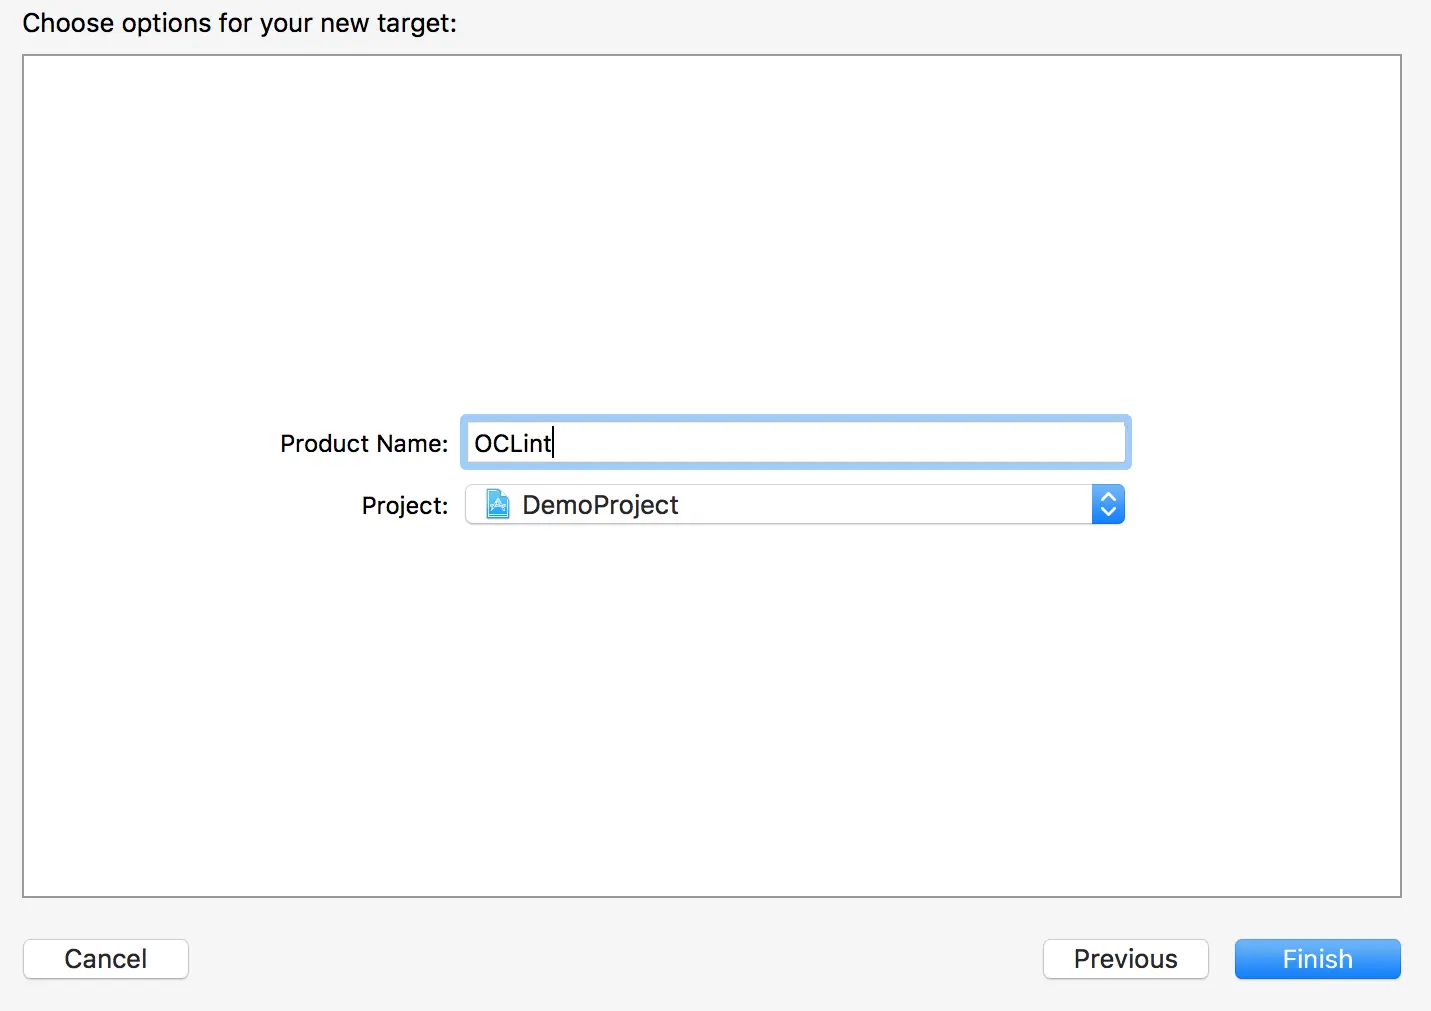Click the word "Finish" on the blue button
This screenshot has width=1431, height=1011.
point(1317,959)
